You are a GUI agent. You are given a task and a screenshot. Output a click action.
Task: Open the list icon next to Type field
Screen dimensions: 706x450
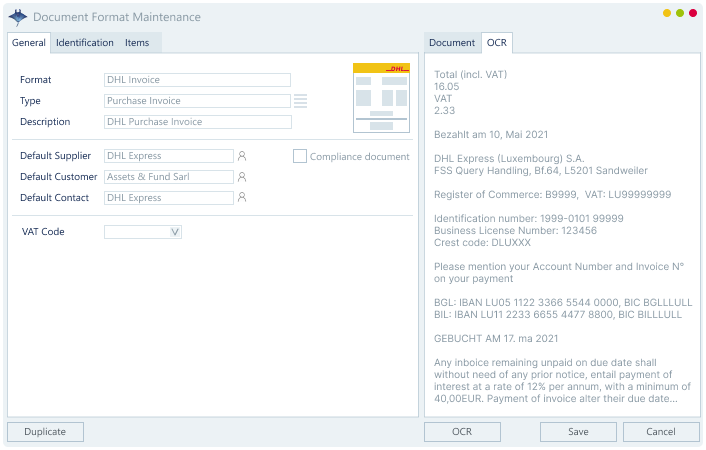coord(300,101)
